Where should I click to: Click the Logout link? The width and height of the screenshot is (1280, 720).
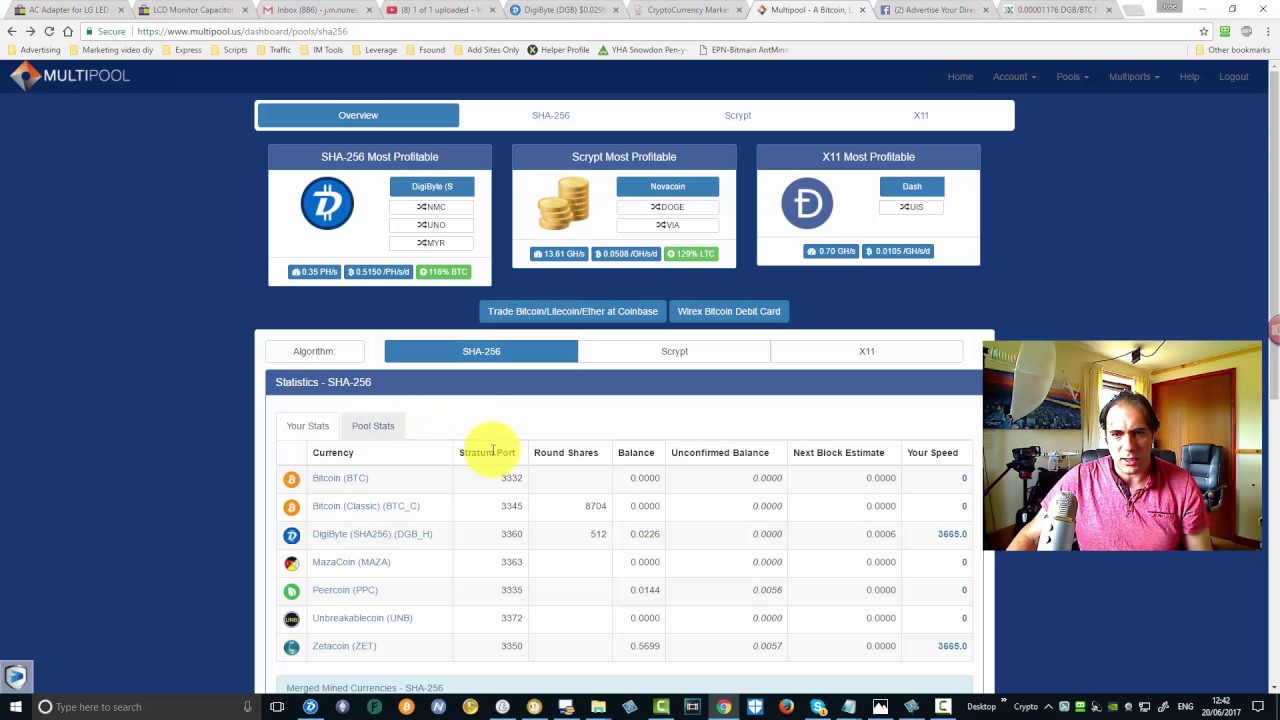coord(1234,77)
